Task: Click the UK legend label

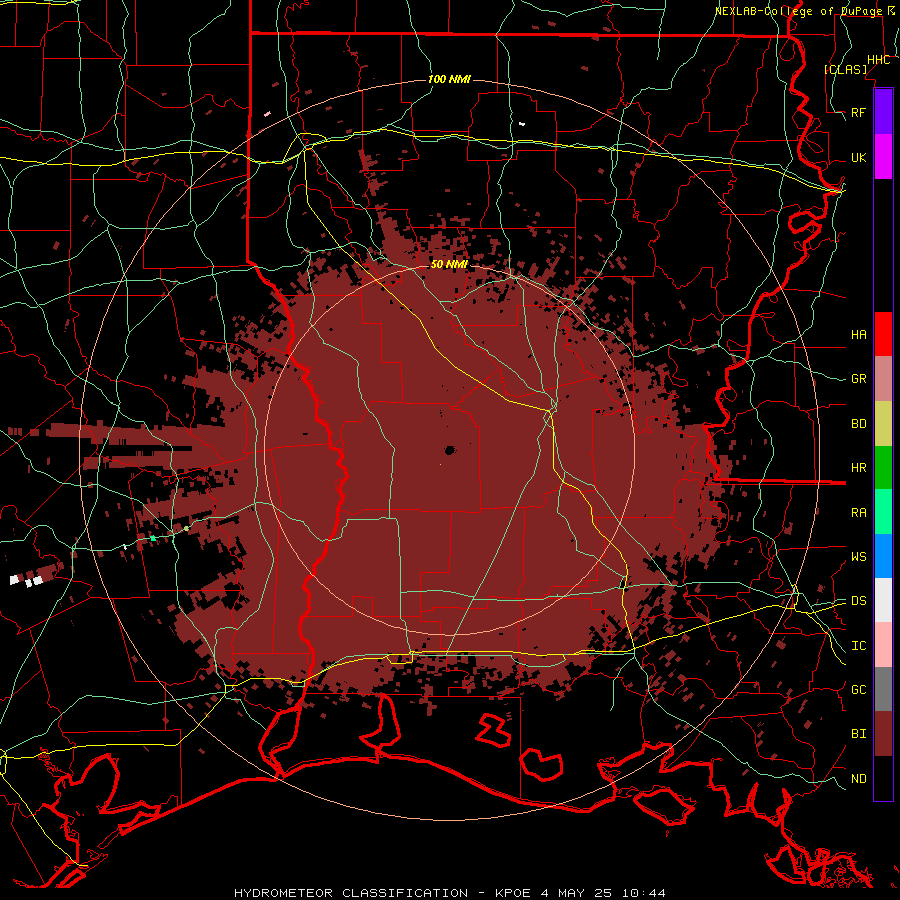Action: coord(858,157)
